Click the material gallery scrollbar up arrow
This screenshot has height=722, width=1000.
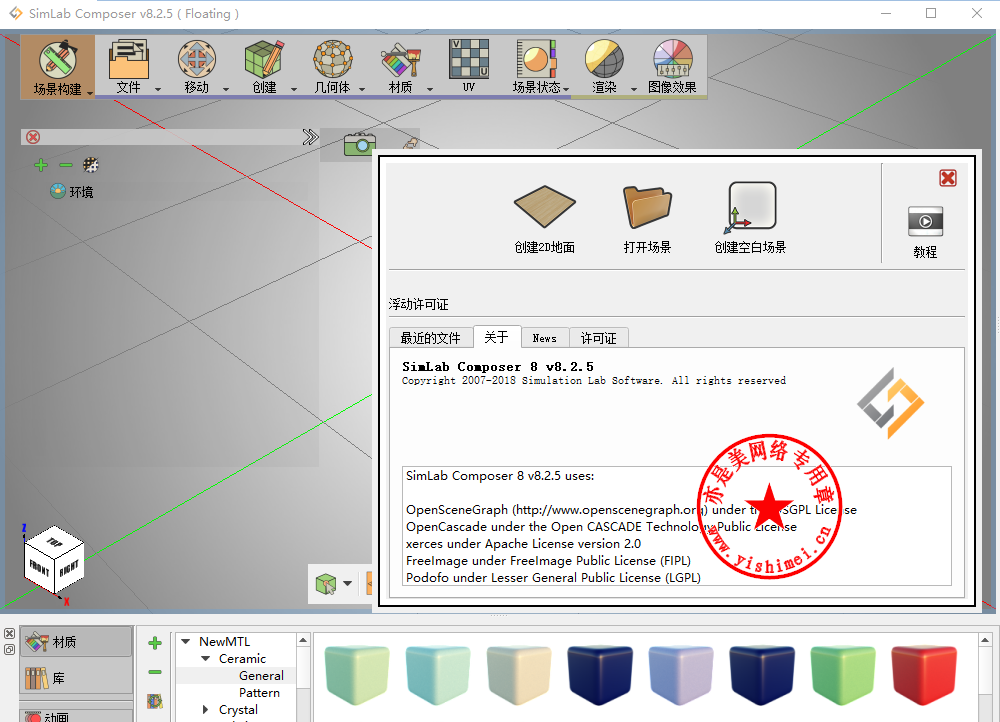(x=985, y=640)
